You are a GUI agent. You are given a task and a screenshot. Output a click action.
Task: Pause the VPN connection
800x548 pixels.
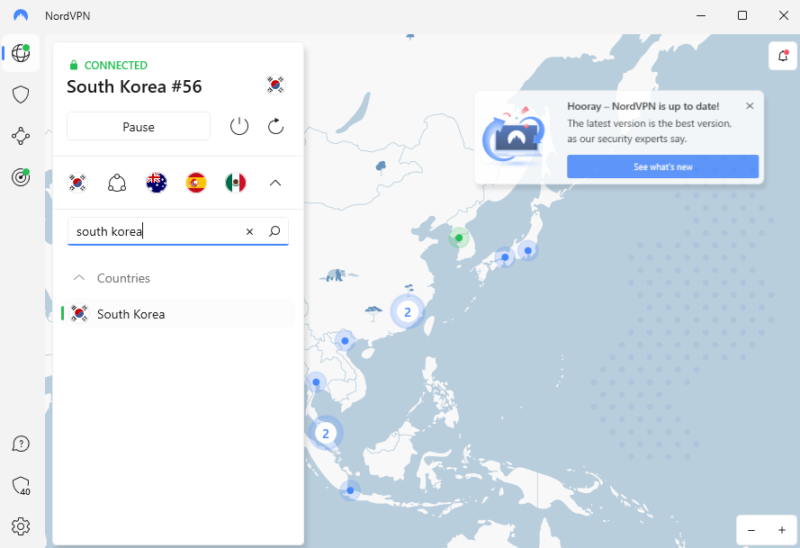pos(138,127)
